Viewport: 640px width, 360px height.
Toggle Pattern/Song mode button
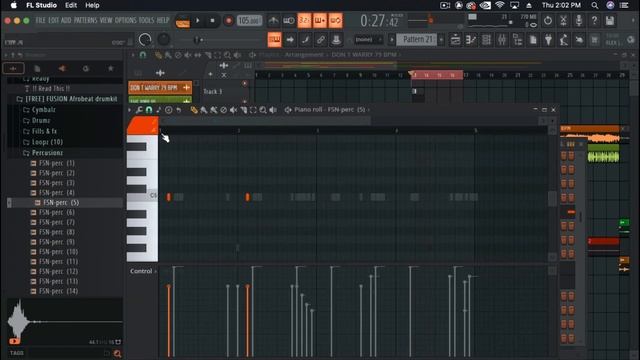click(x=182, y=20)
